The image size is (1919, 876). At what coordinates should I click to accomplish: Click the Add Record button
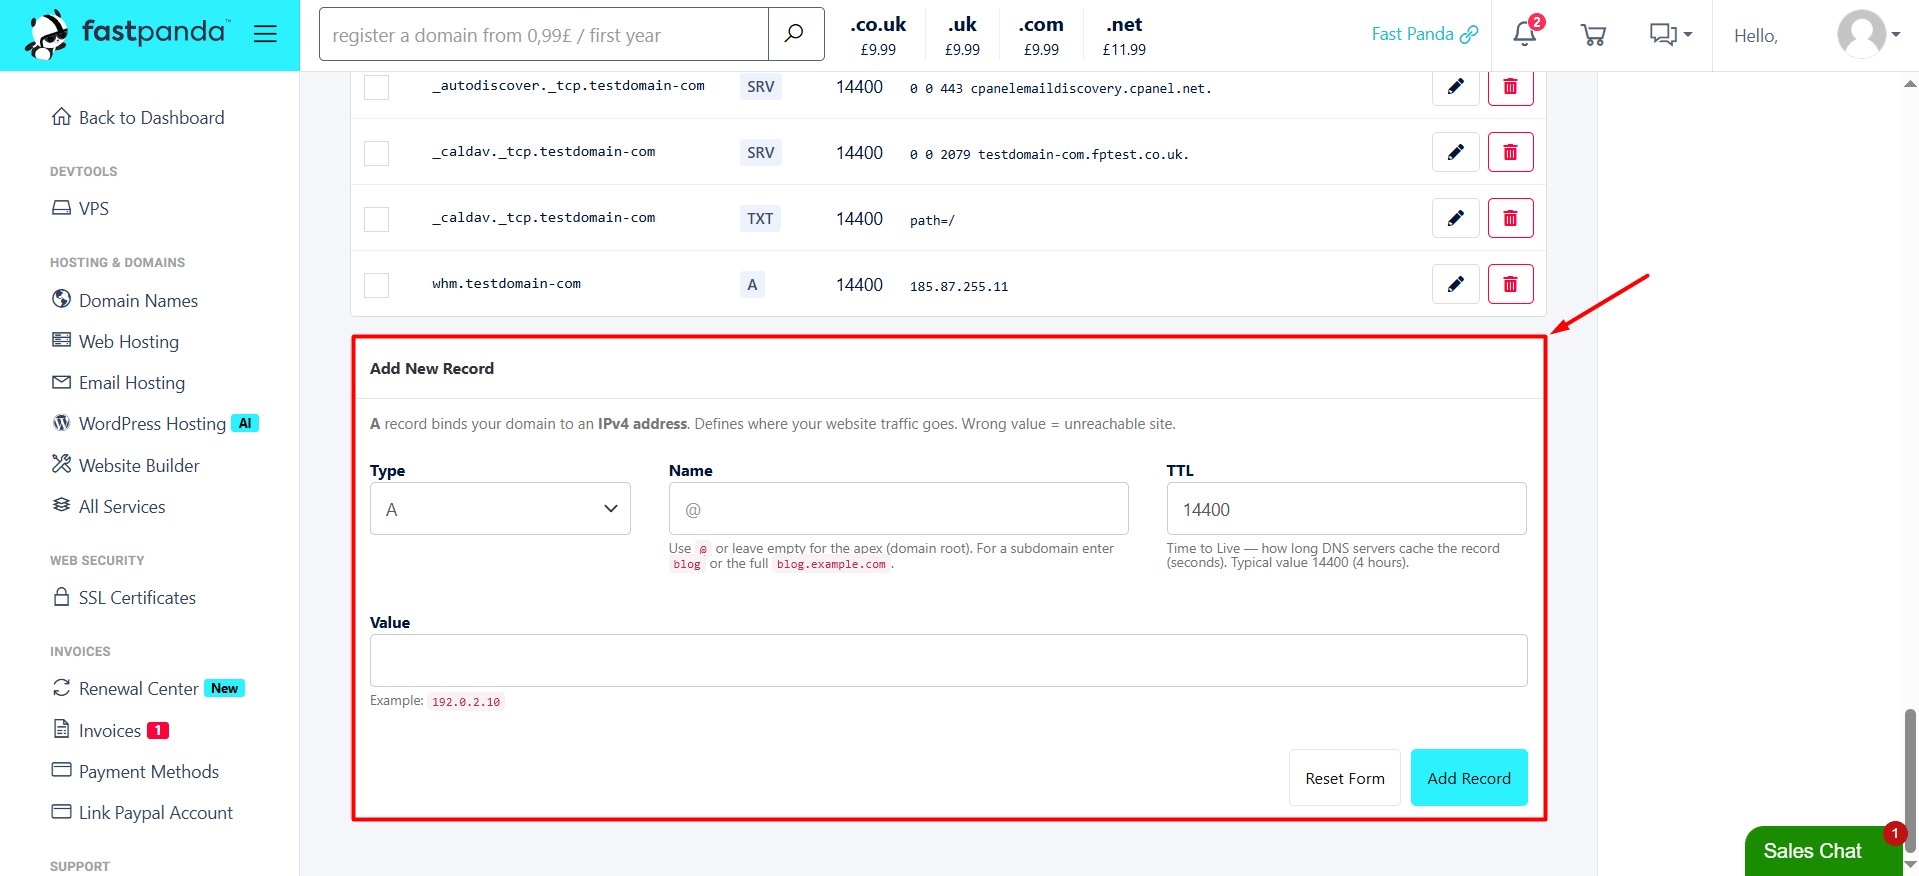[1469, 778]
